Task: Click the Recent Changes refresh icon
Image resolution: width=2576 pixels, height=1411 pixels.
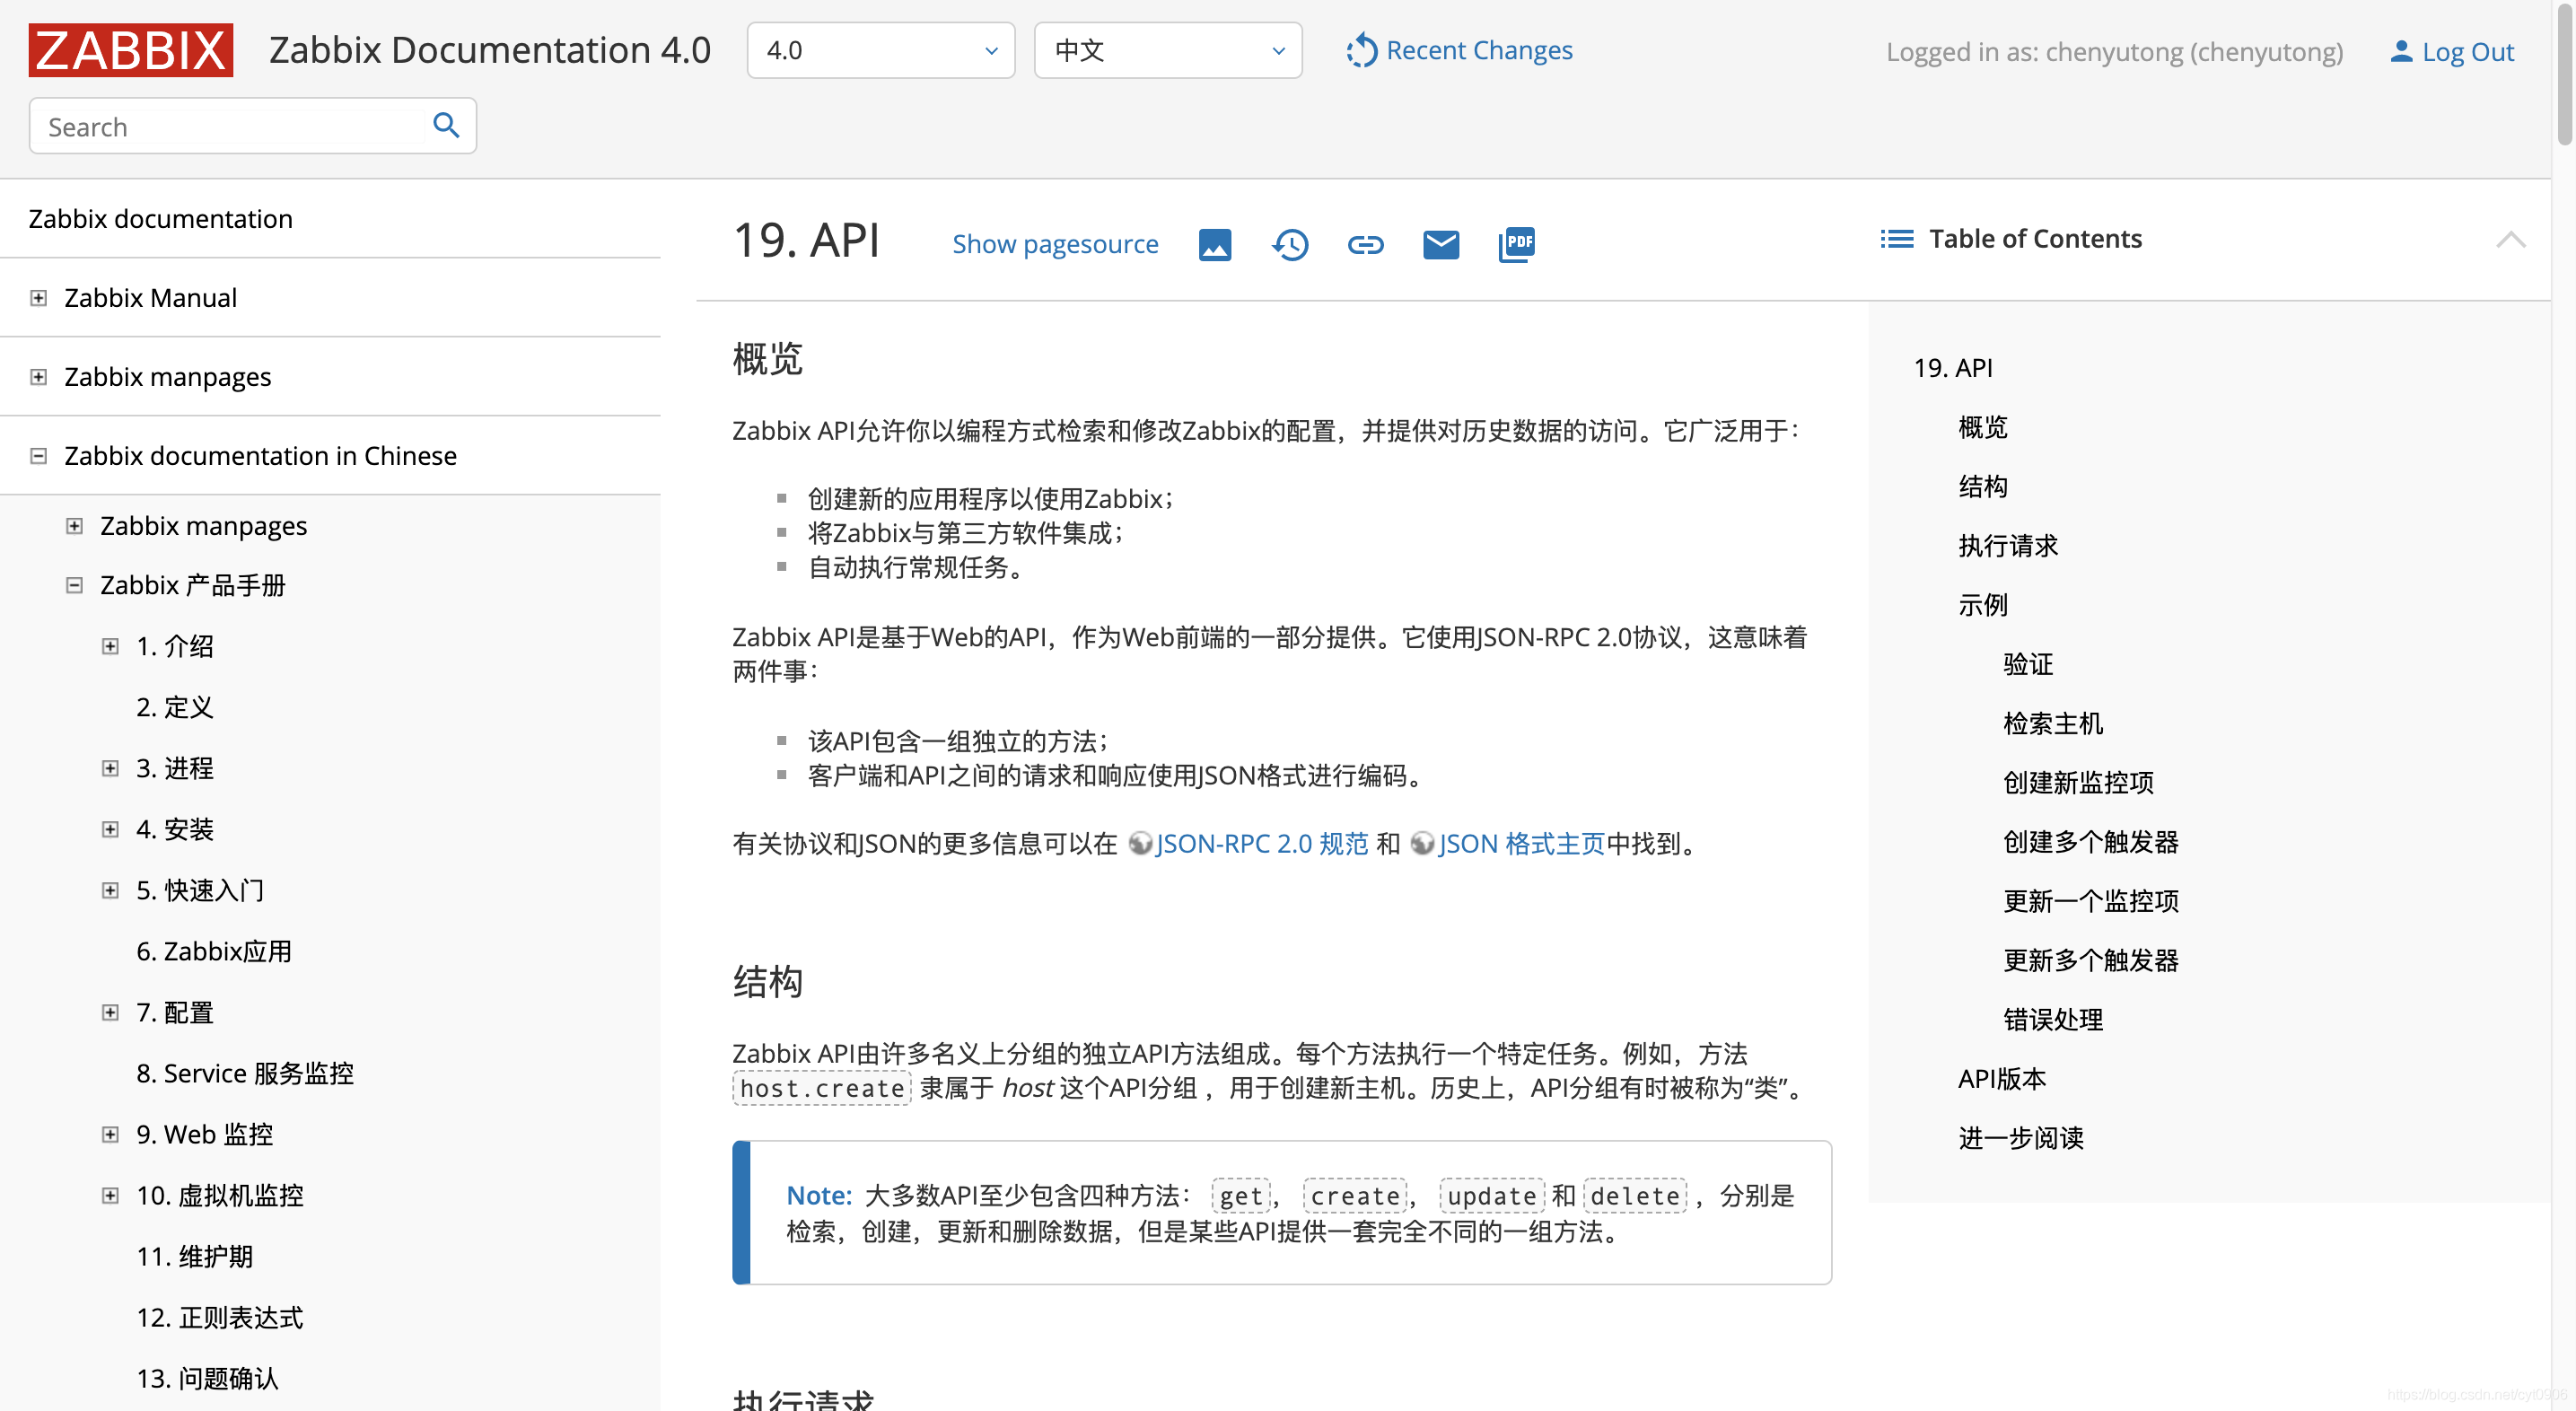Action: pos(1361,50)
